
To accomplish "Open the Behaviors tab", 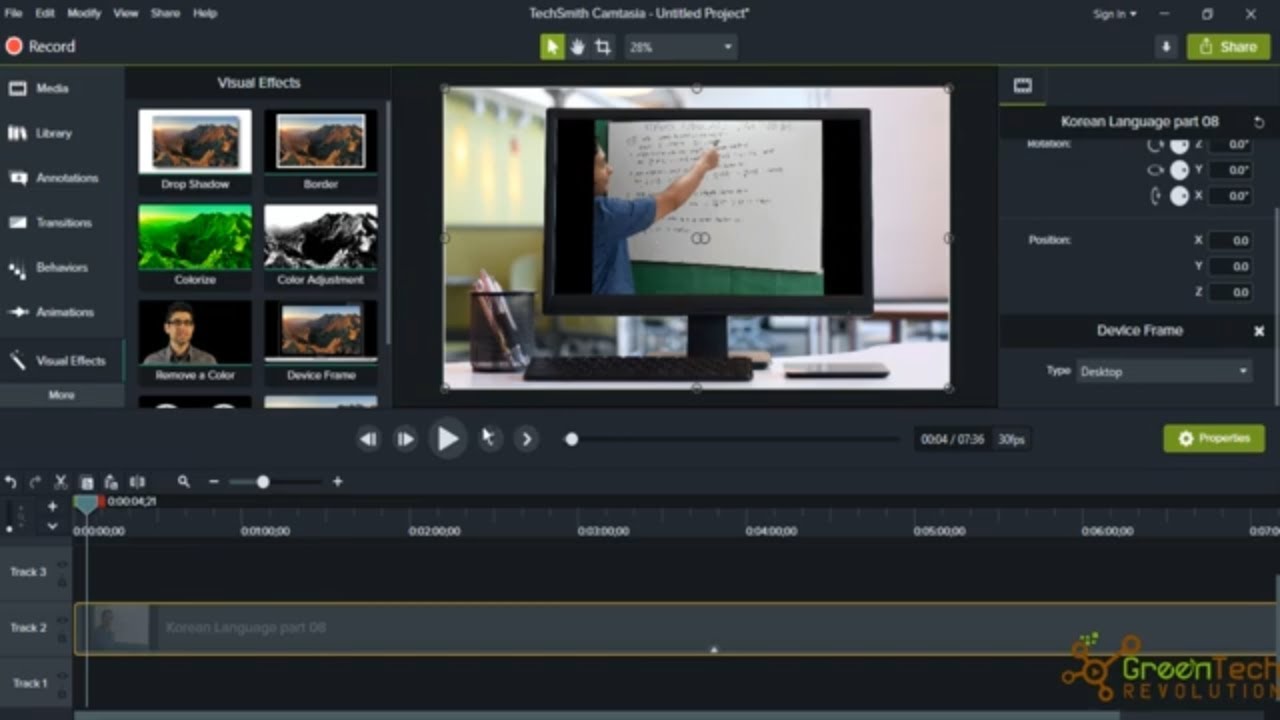I will (x=61, y=268).
